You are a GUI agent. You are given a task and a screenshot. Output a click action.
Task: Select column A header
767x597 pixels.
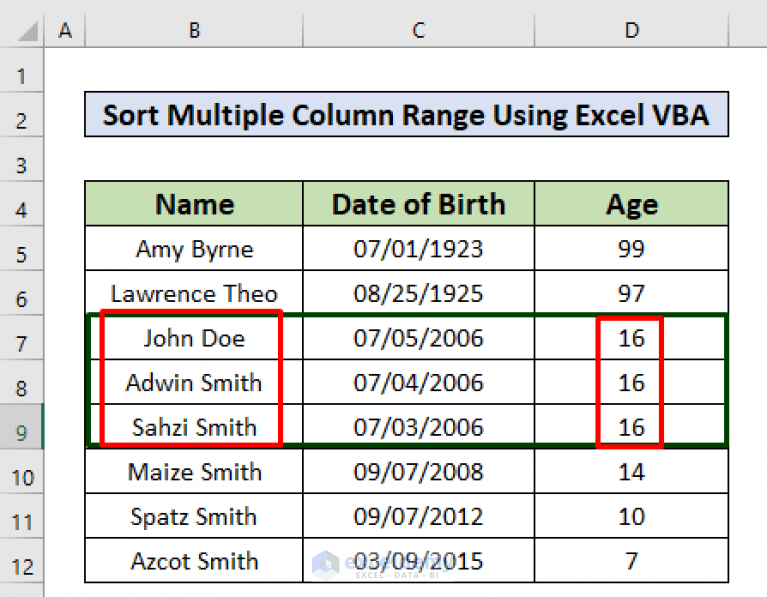65,31
